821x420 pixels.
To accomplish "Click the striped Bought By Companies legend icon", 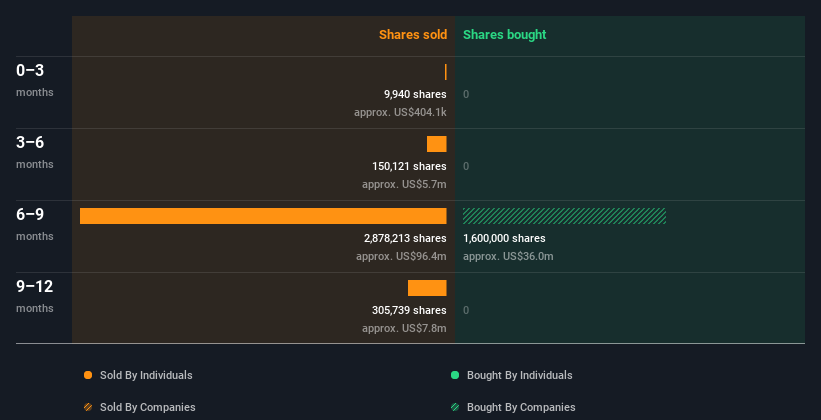I will pyautogui.click(x=455, y=407).
